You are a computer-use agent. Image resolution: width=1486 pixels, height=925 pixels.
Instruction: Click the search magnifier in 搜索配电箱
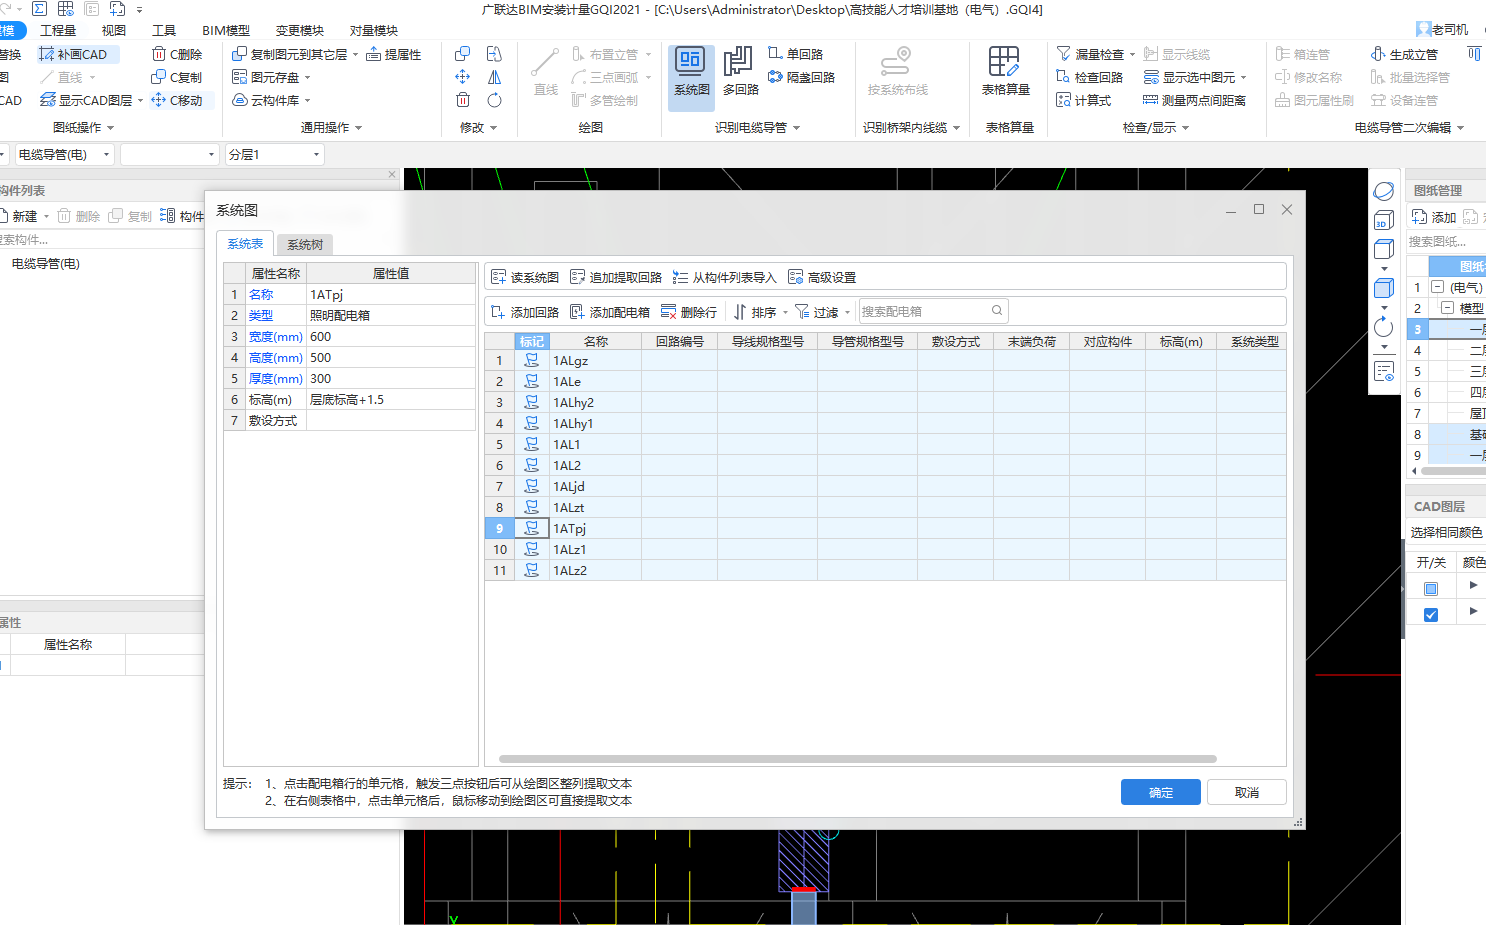(997, 311)
